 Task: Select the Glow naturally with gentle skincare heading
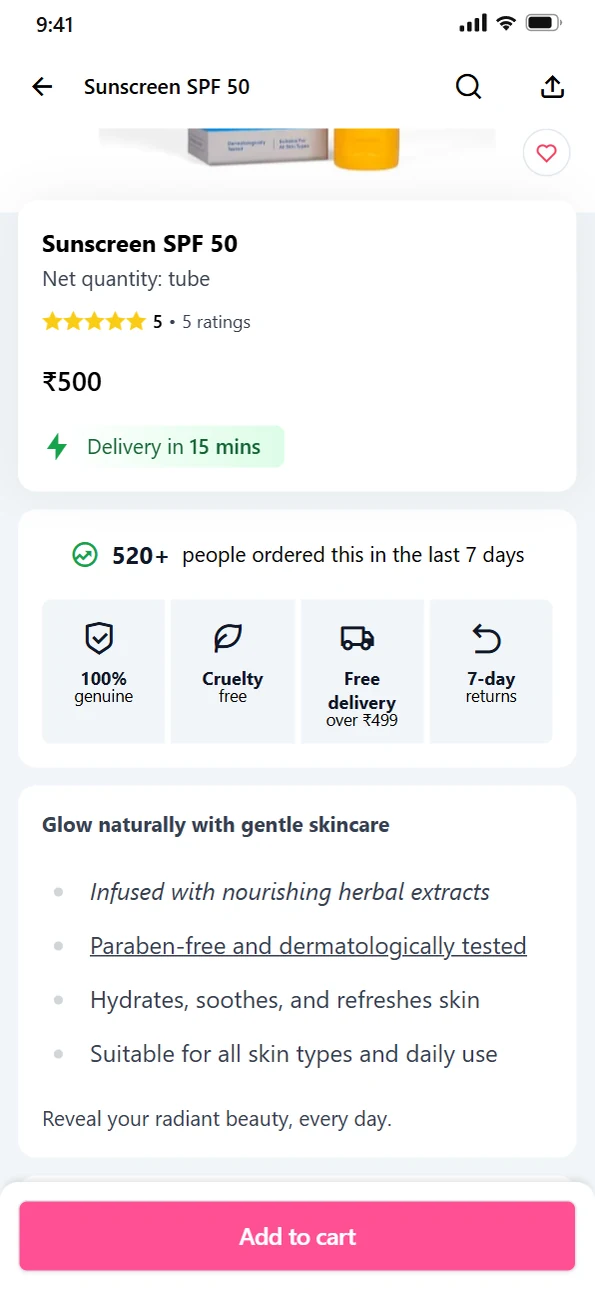[x=216, y=825]
